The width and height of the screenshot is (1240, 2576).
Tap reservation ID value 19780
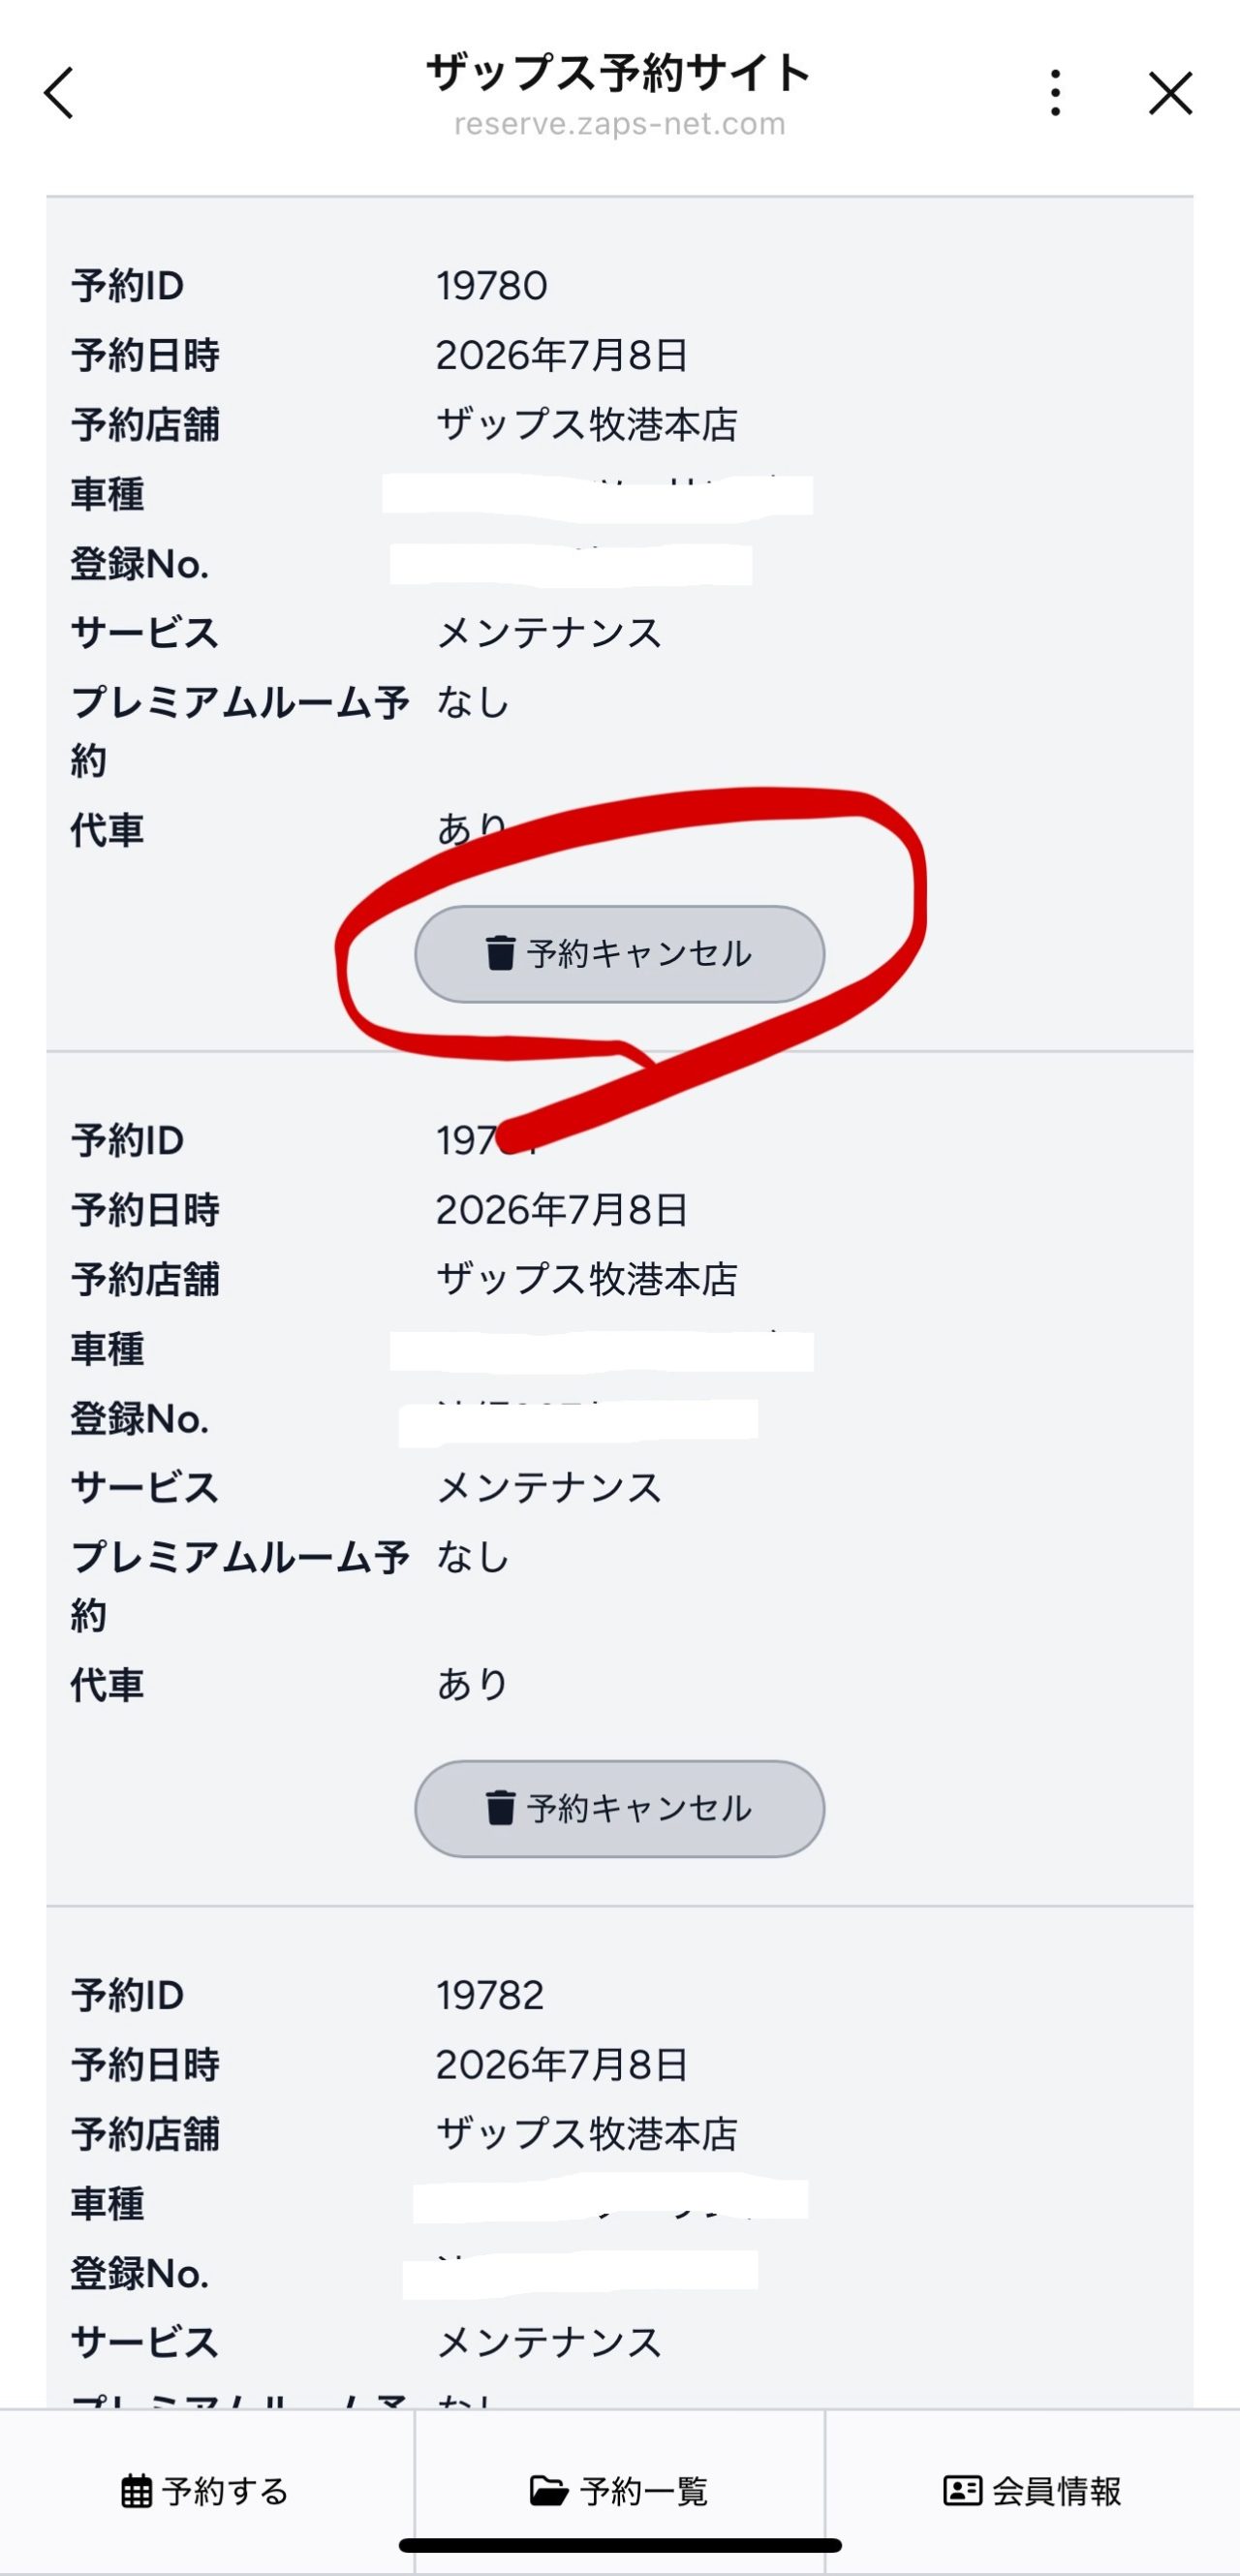pyautogui.click(x=491, y=286)
